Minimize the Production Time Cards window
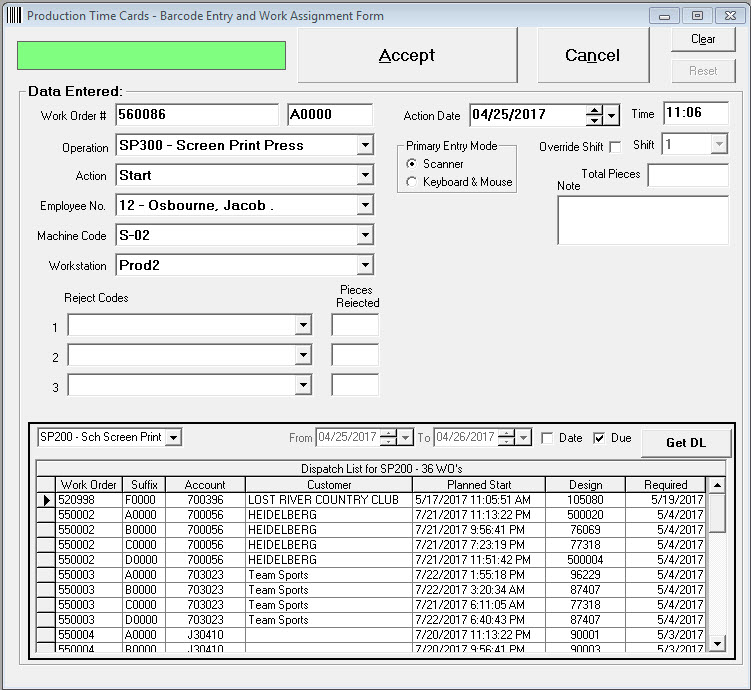This screenshot has height=690, width=751. [x=664, y=16]
